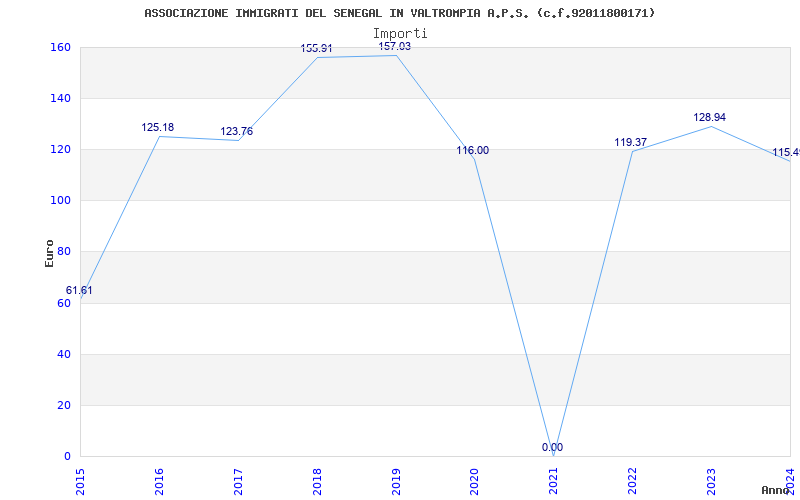Click the 0.00 data label for 2021
The height and width of the screenshot is (500, 800).
tap(553, 447)
